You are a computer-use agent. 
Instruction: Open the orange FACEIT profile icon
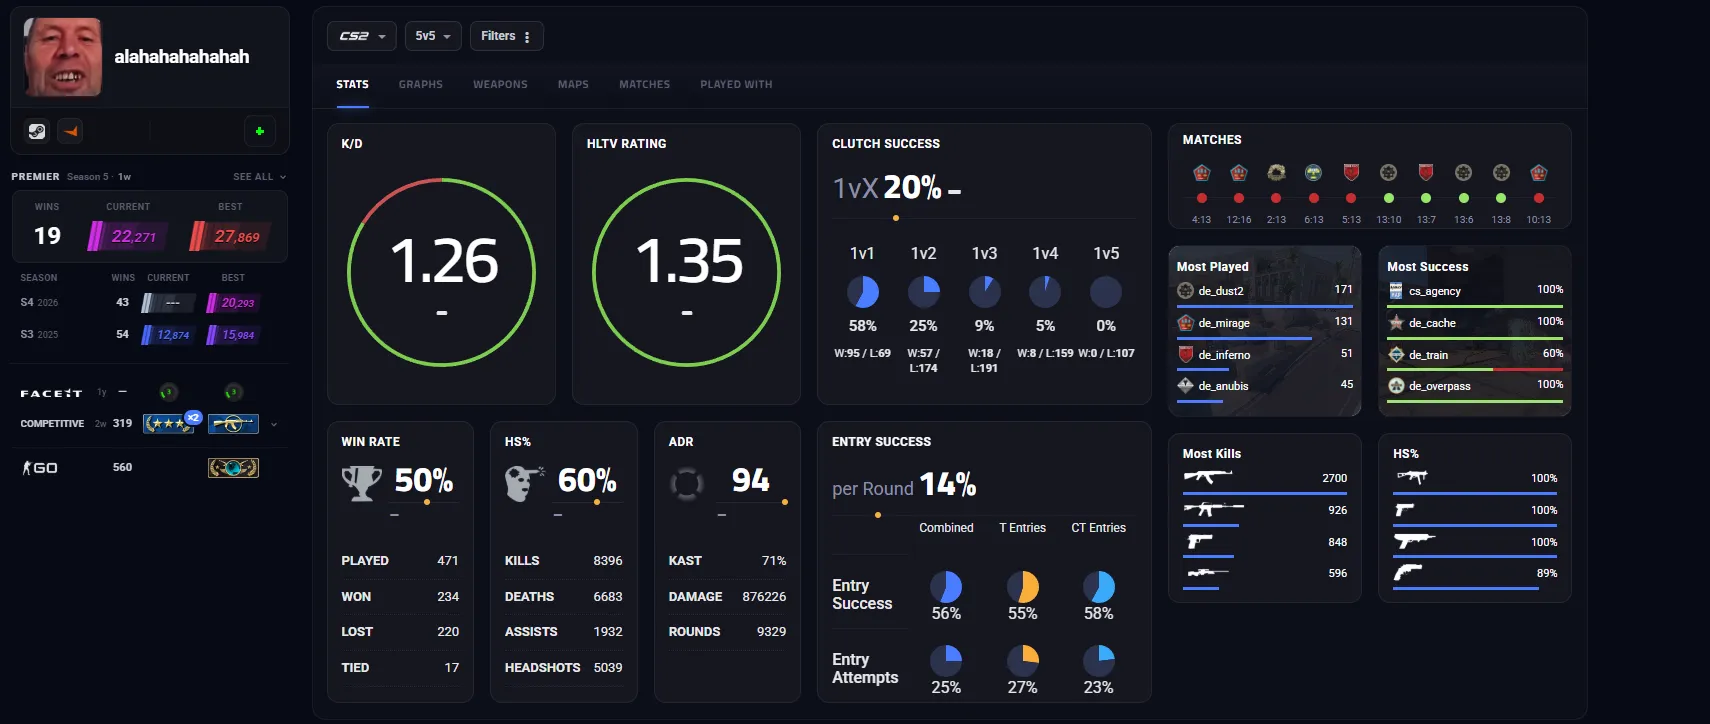[x=70, y=131]
